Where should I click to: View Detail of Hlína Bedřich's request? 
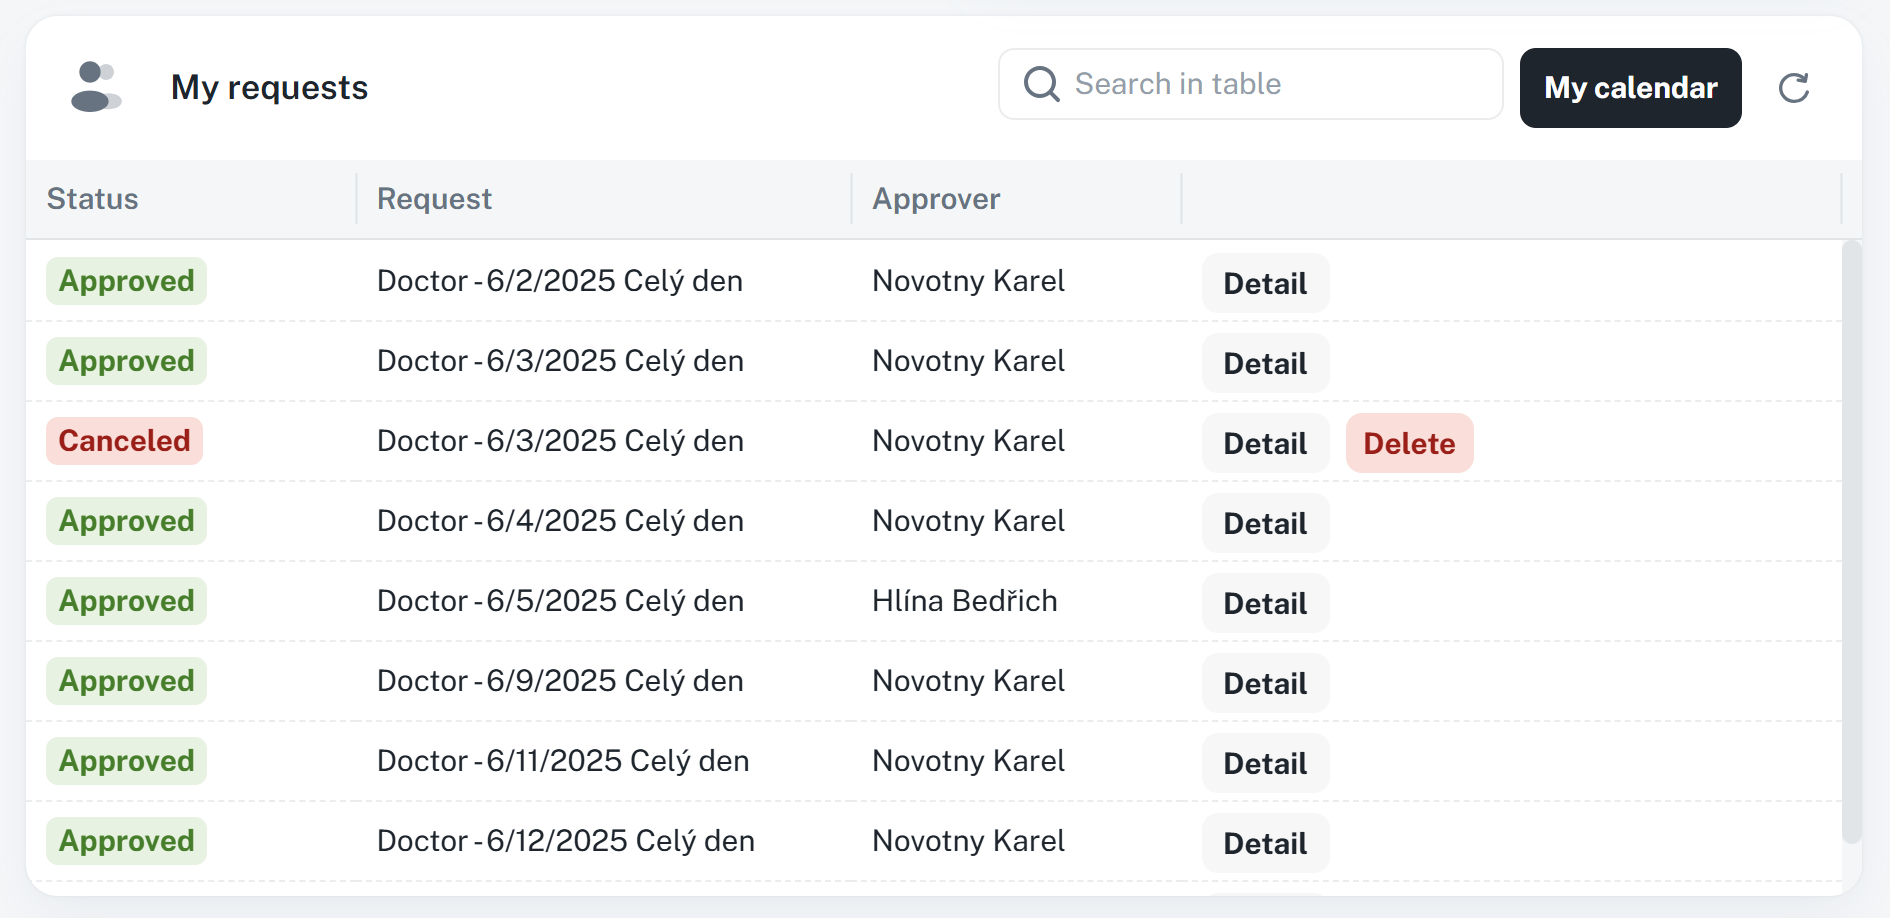tap(1265, 603)
